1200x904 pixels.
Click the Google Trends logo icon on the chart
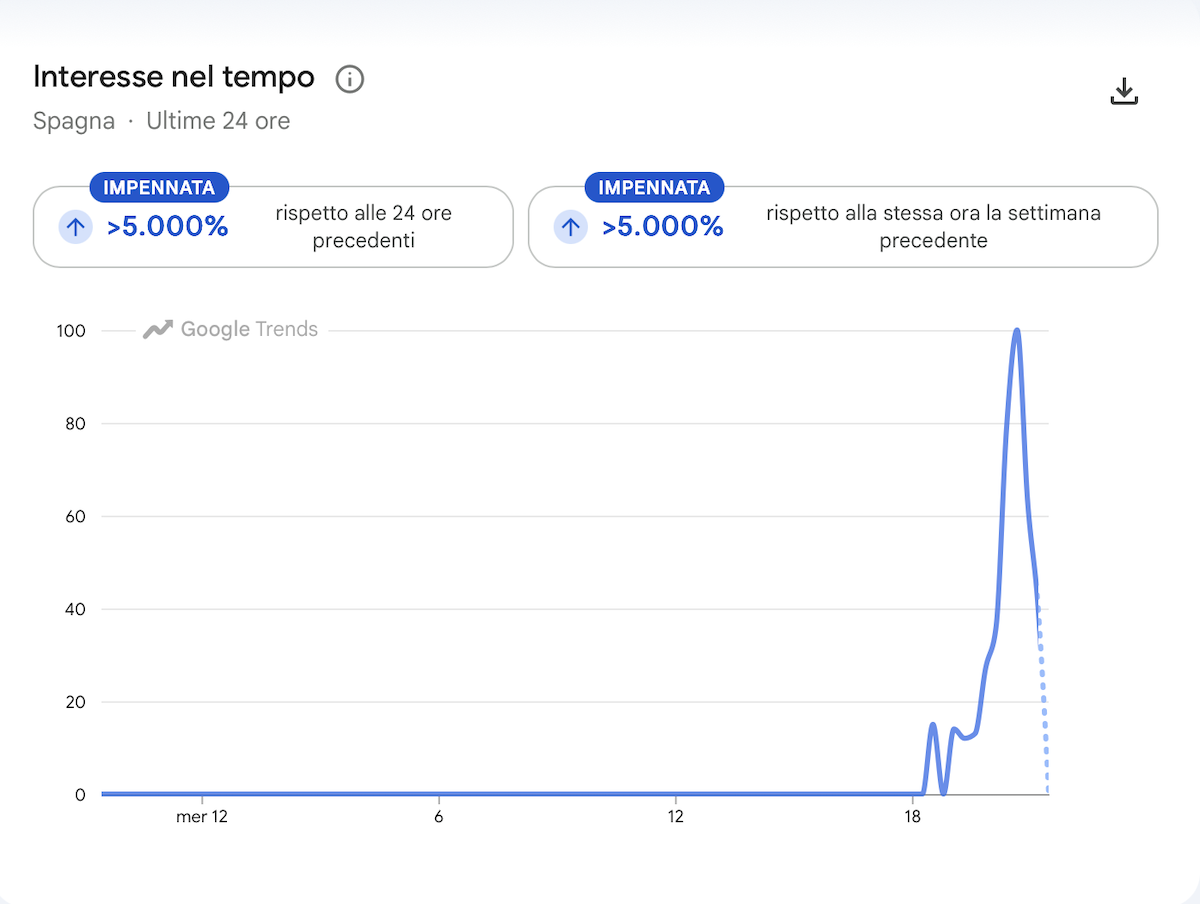(158, 329)
